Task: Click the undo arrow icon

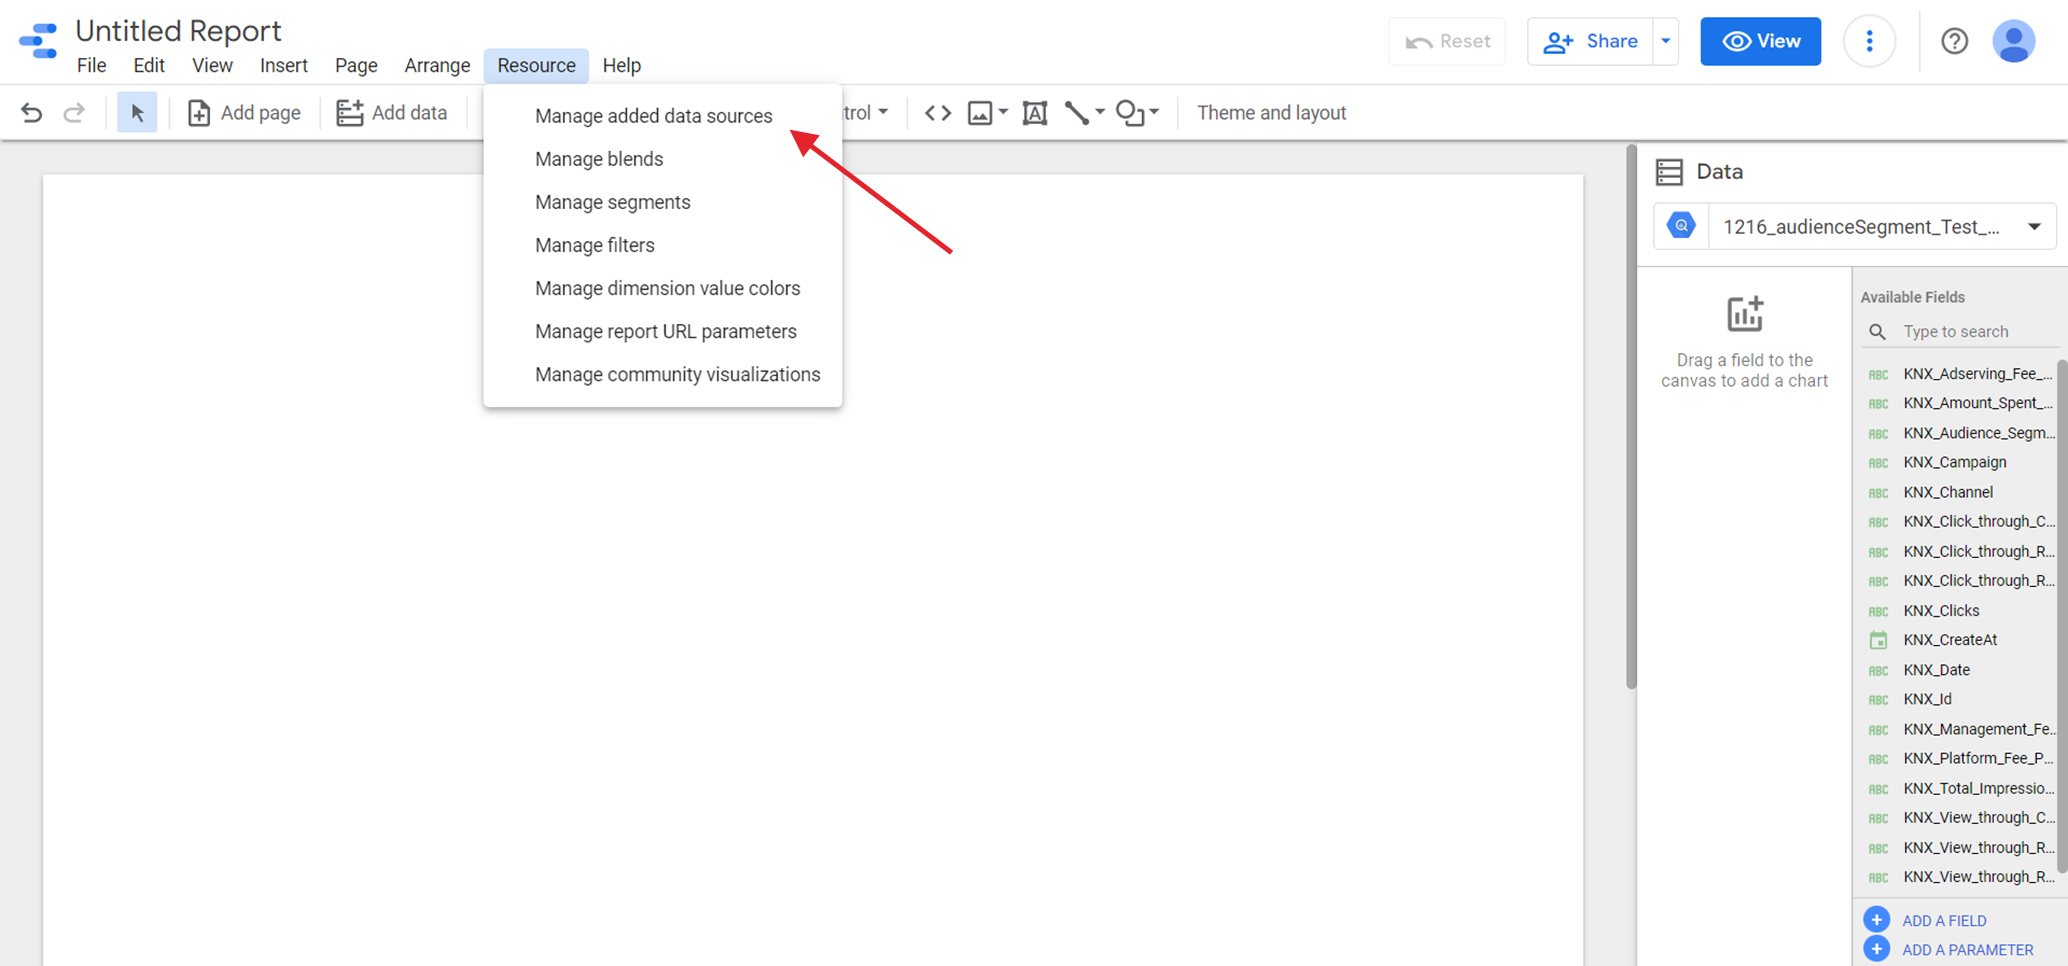Action: pos(31,113)
